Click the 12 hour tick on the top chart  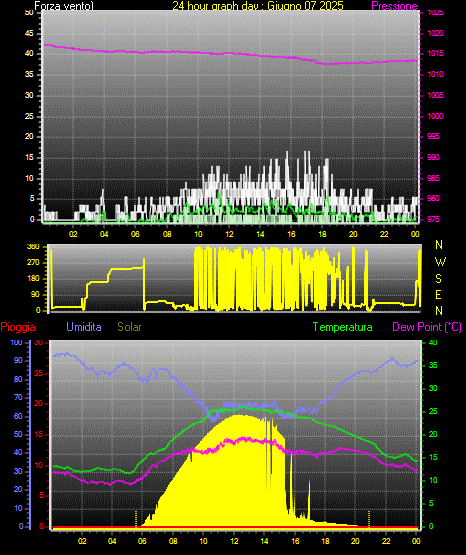229,234
